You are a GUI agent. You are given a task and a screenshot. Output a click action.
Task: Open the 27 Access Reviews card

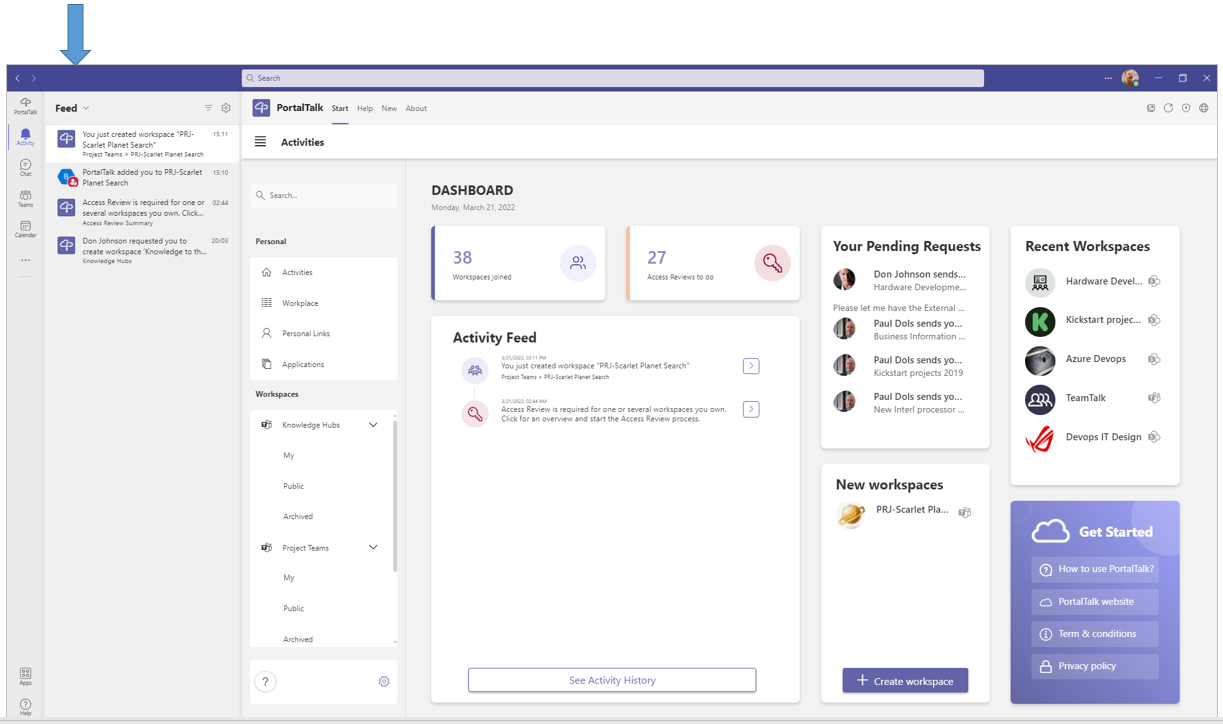(x=713, y=263)
